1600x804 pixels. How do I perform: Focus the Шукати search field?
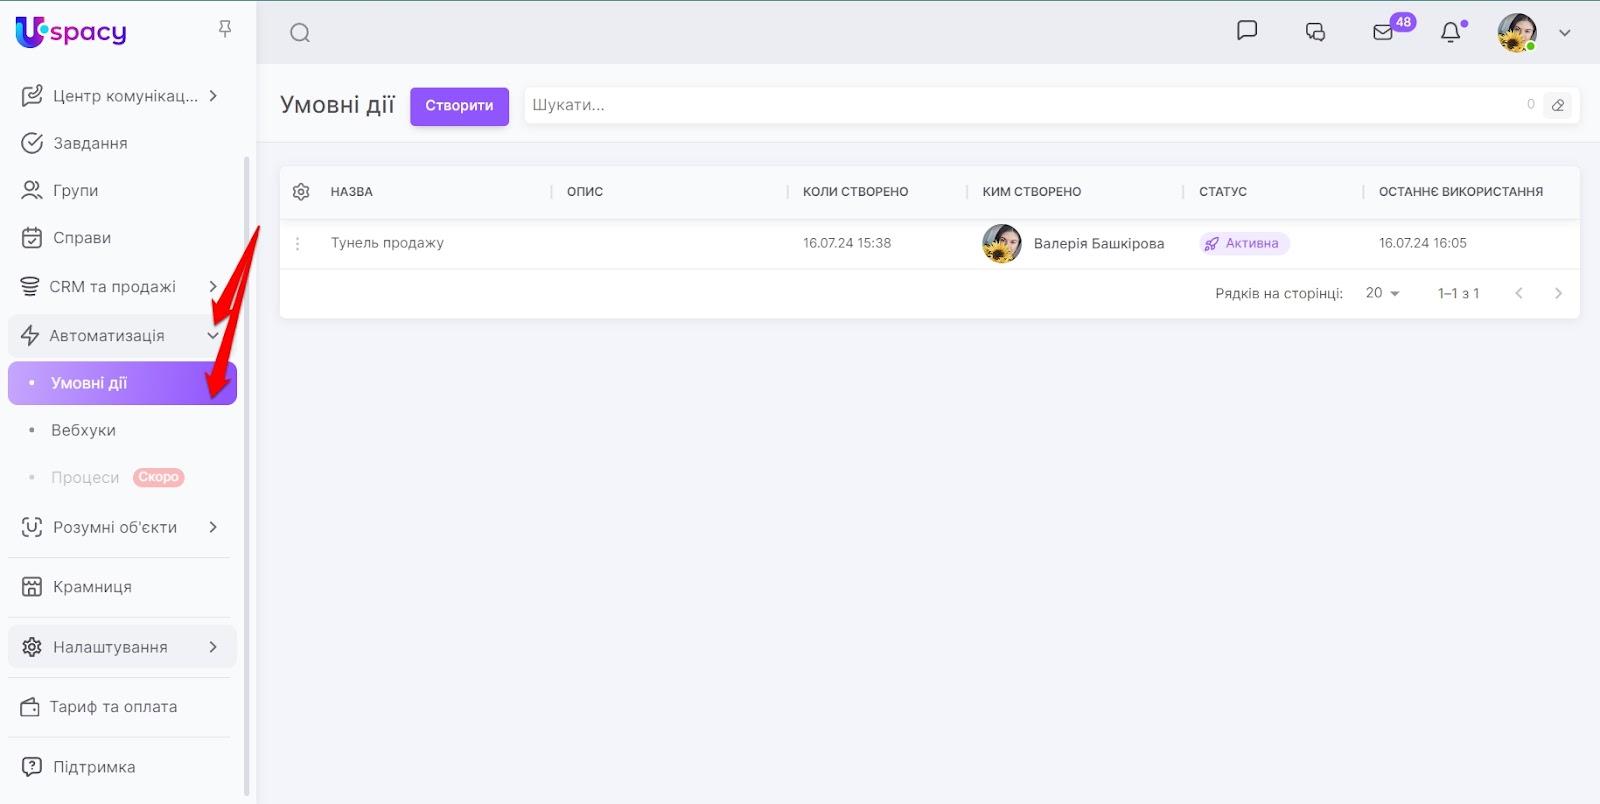coord(1020,105)
